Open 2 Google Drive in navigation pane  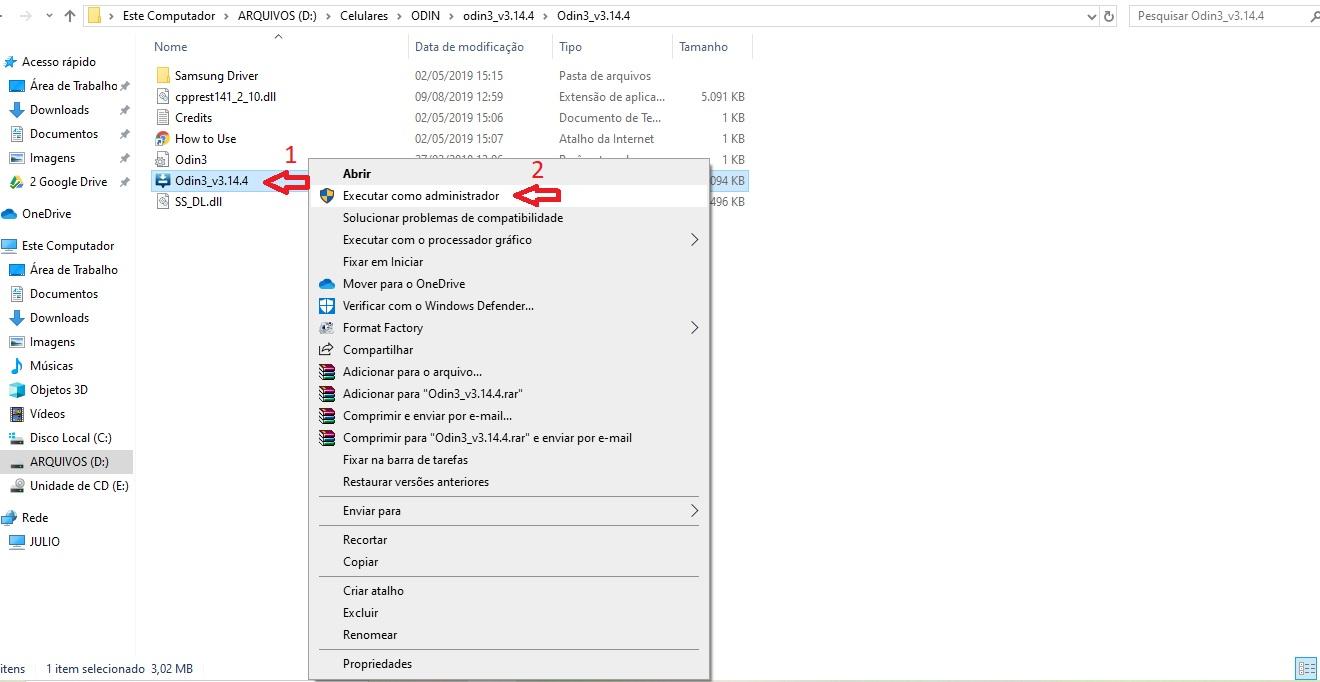pos(68,182)
